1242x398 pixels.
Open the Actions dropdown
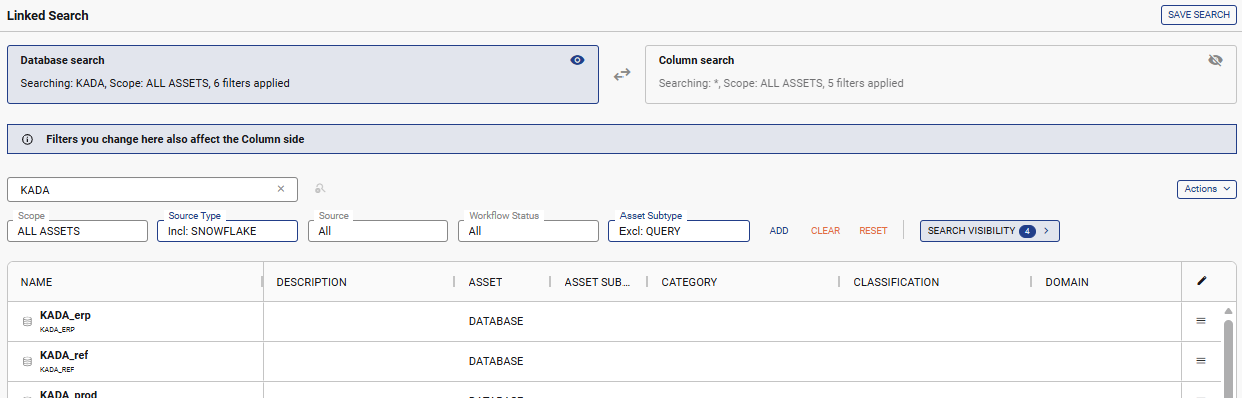click(x=1207, y=189)
